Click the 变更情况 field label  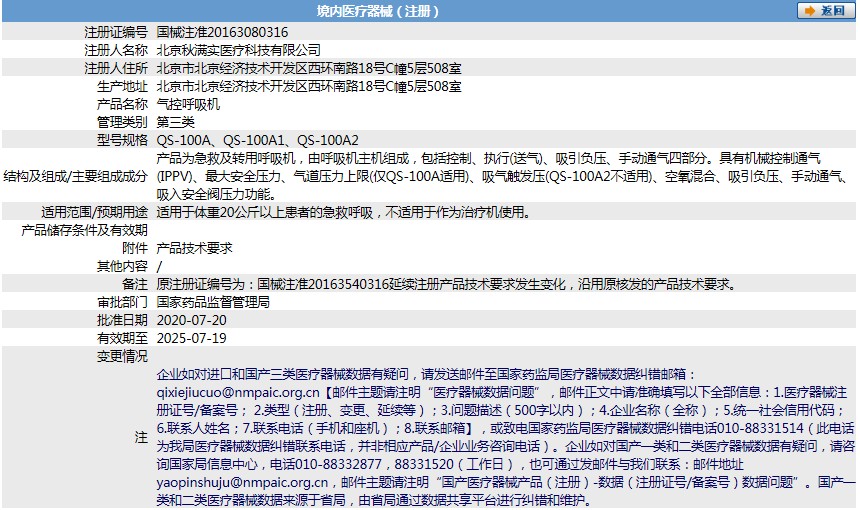tap(122, 356)
